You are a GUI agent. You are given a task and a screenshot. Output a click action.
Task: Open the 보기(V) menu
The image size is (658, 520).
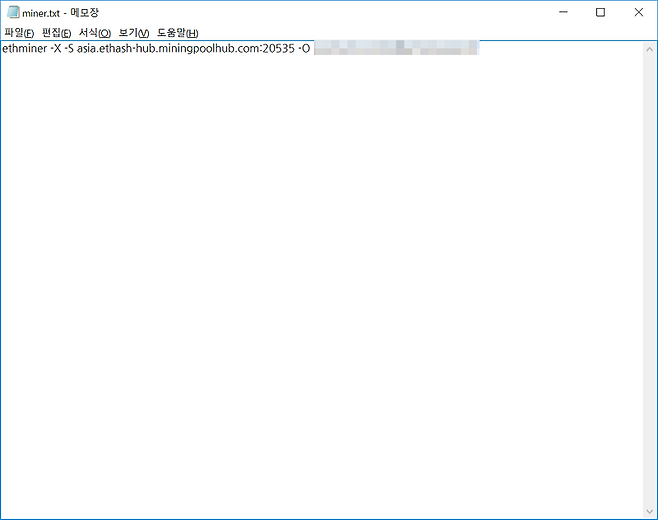click(133, 33)
